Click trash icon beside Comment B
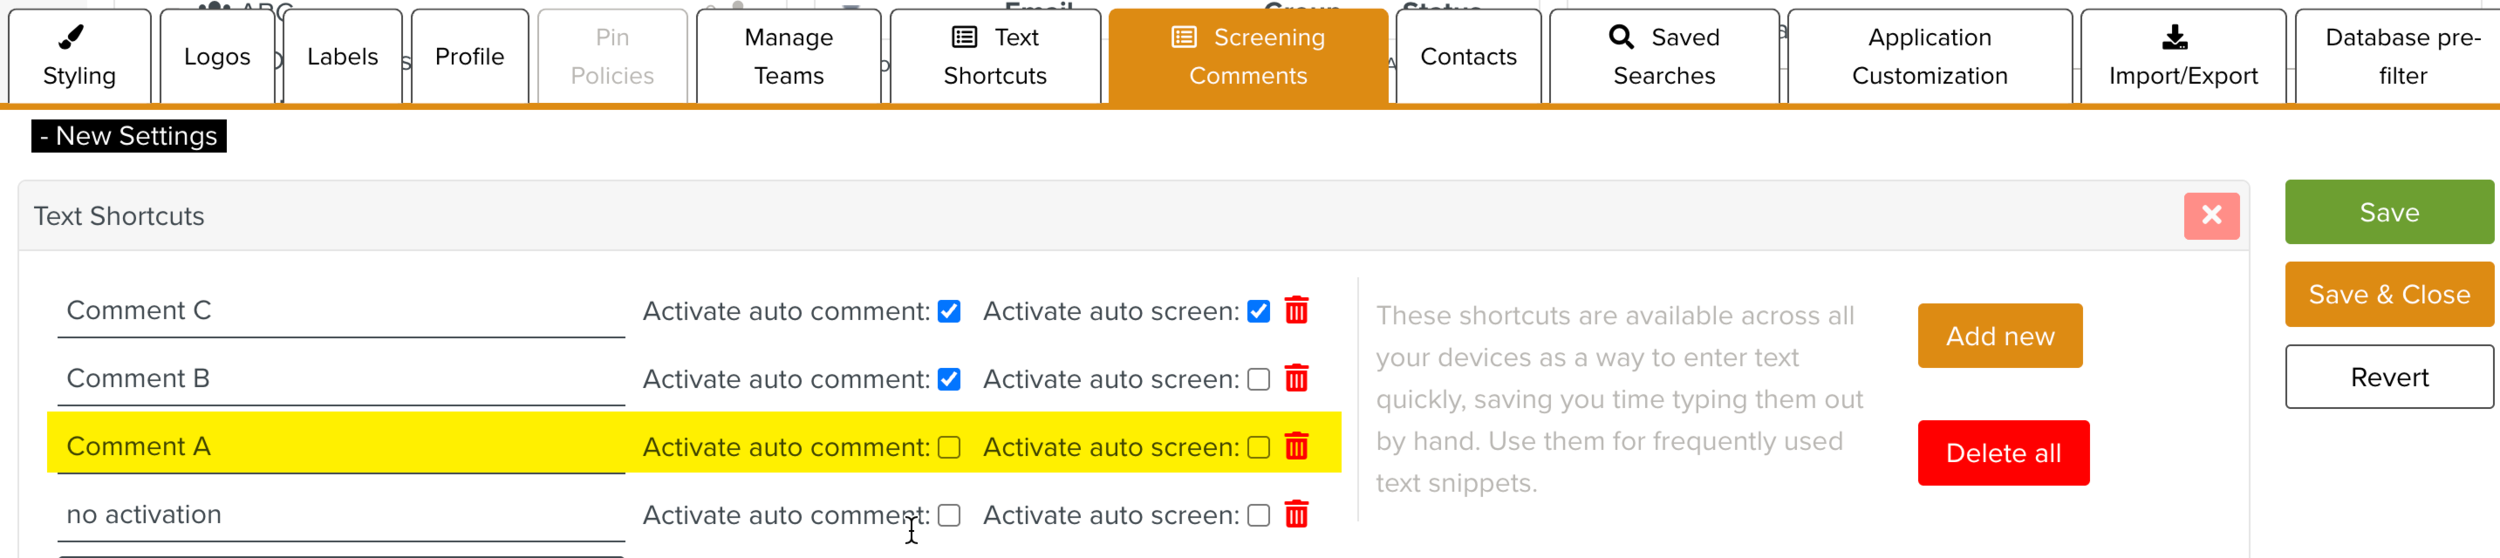Screen dimensions: 2500x558 1296,379
